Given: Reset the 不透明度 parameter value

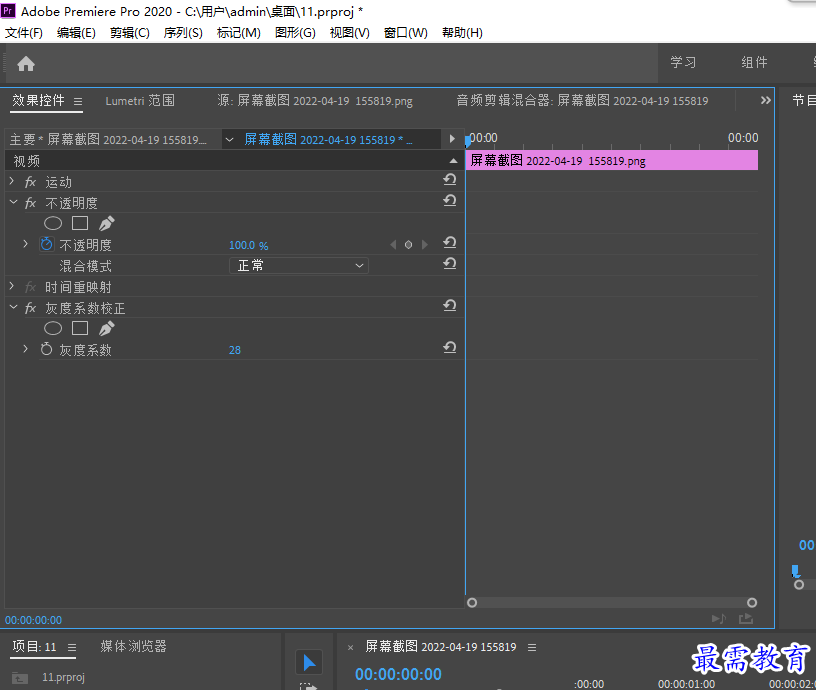Looking at the screenshot, I should coord(450,243).
